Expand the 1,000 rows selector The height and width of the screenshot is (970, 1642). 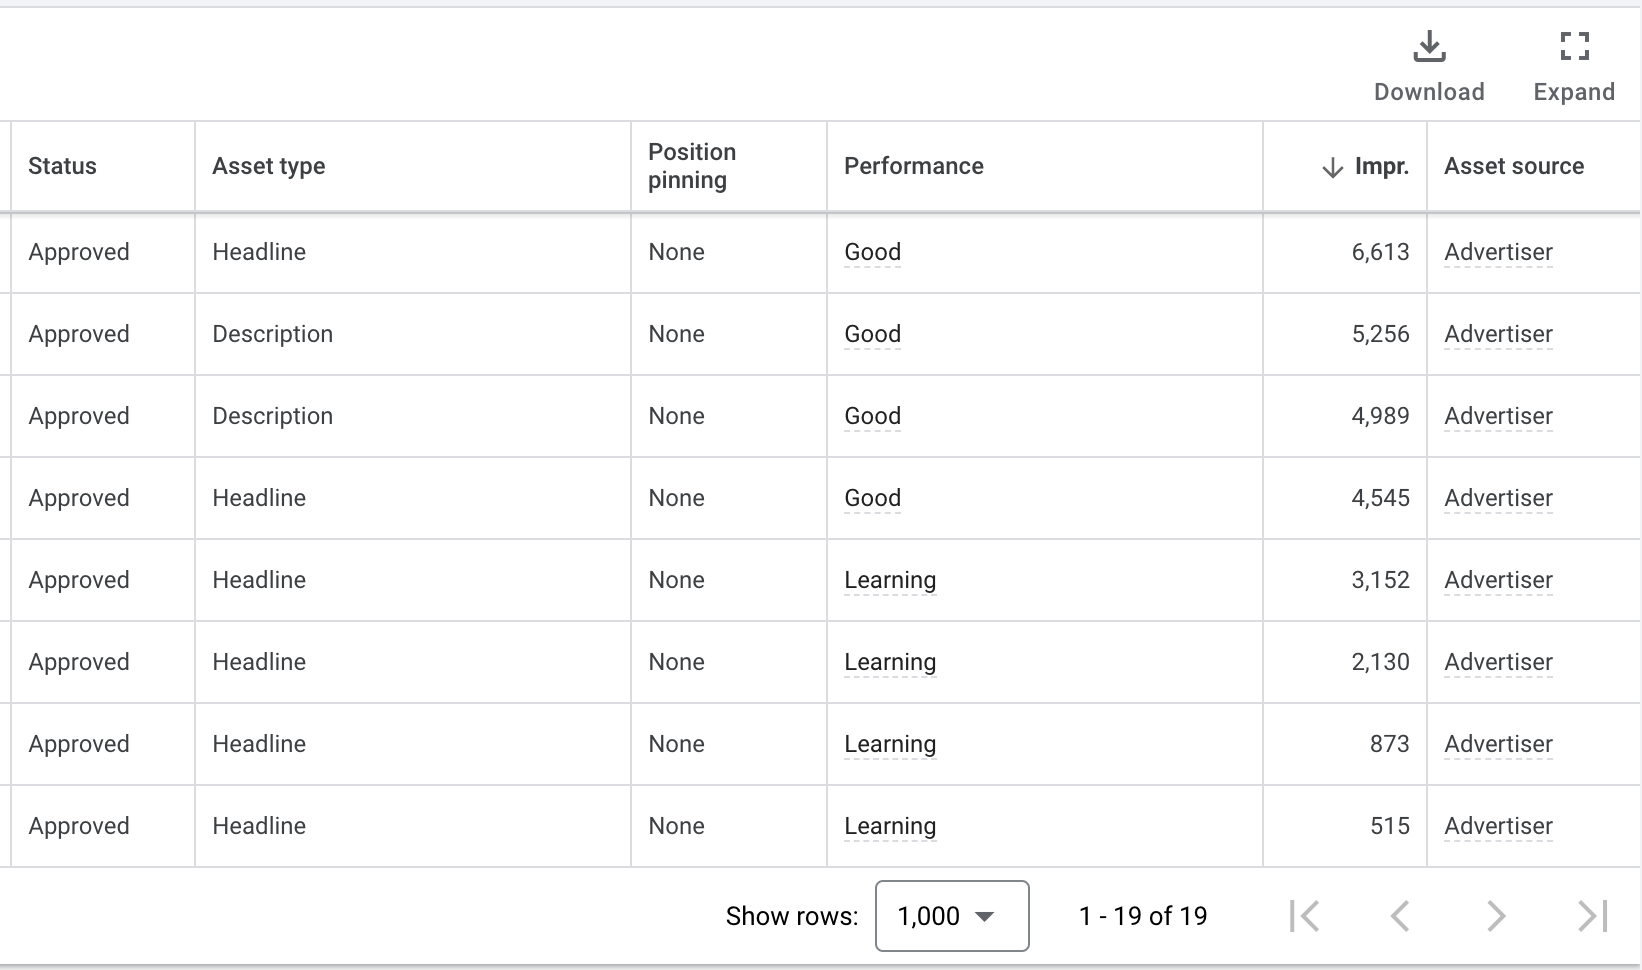[951, 916]
